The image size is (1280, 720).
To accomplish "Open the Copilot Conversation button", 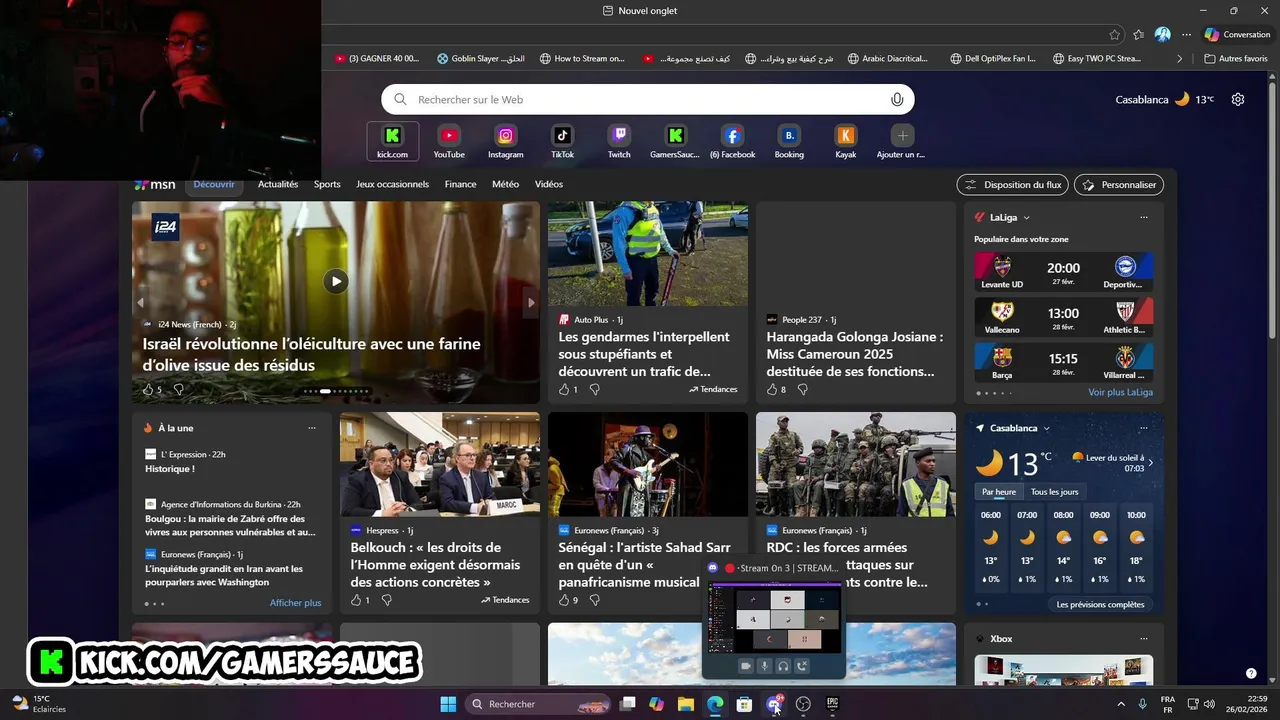I will (1238, 34).
